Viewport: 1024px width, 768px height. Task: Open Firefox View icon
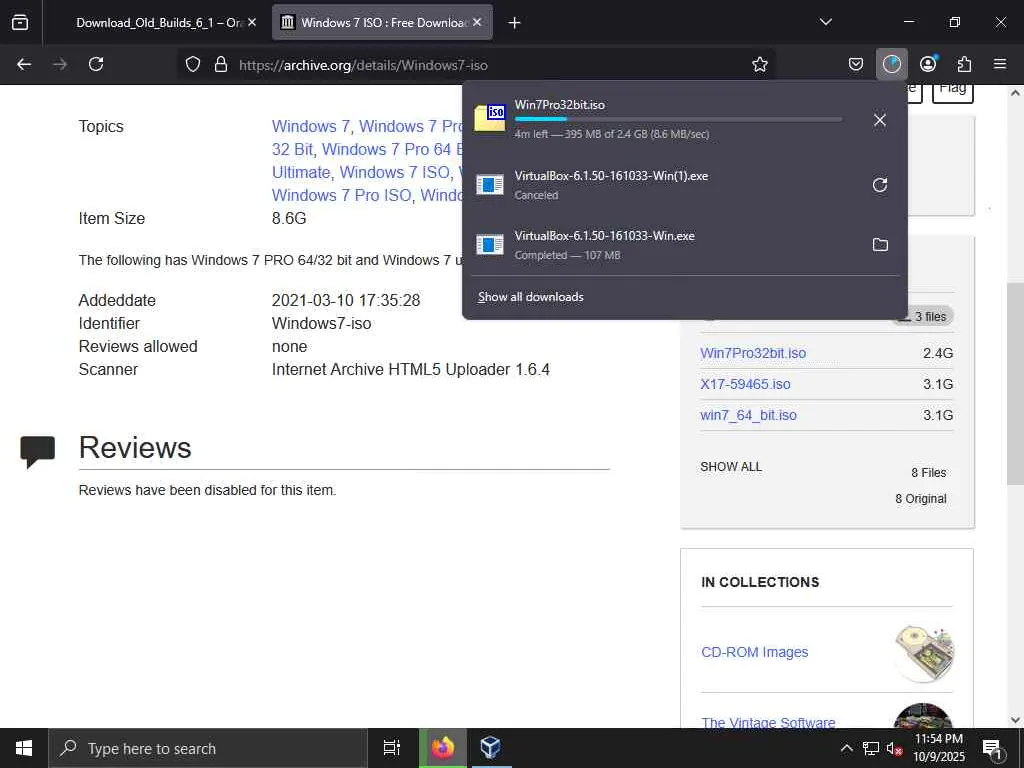[x=20, y=22]
